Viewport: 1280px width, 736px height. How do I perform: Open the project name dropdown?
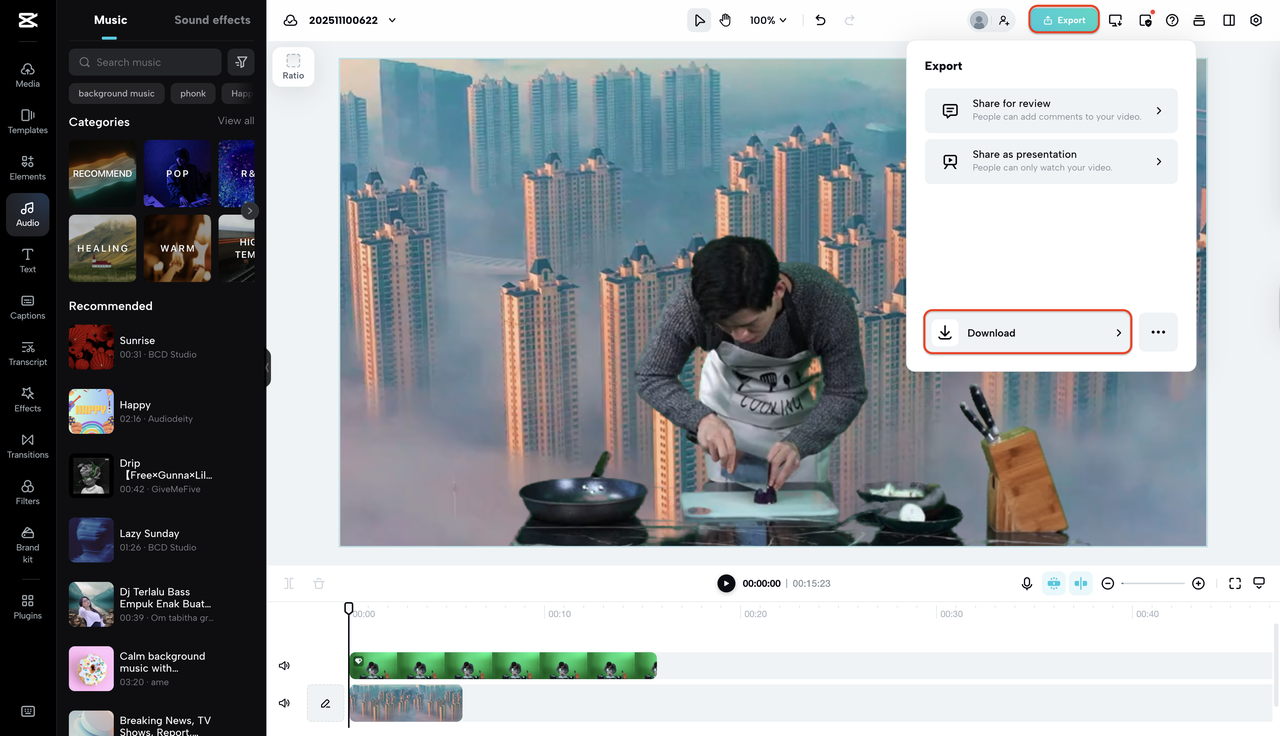391,19
